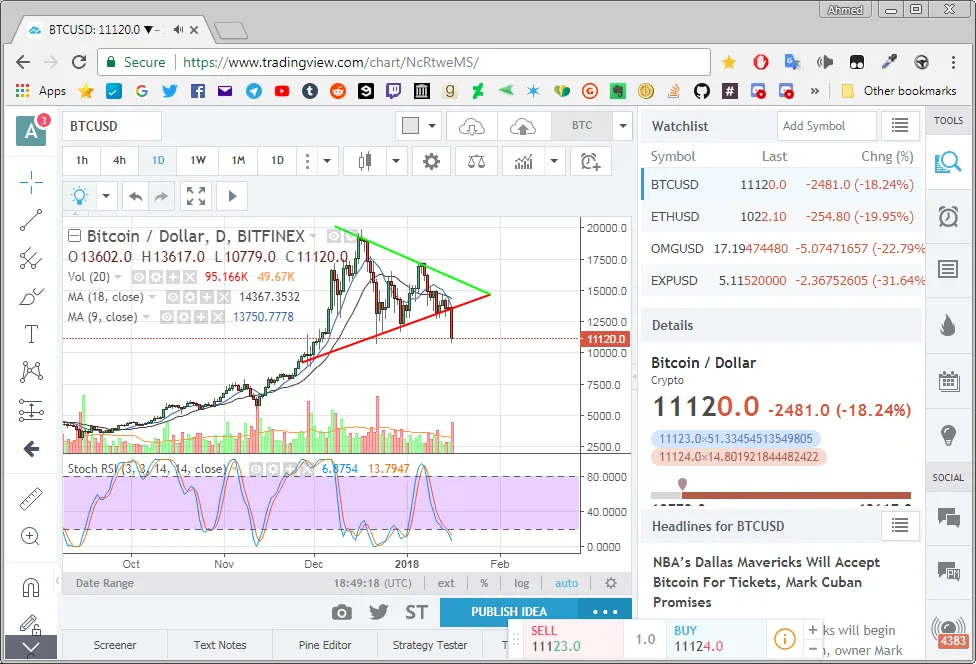Image resolution: width=976 pixels, height=664 pixels.
Task: Select the 1h timeframe
Action: coord(82,161)
